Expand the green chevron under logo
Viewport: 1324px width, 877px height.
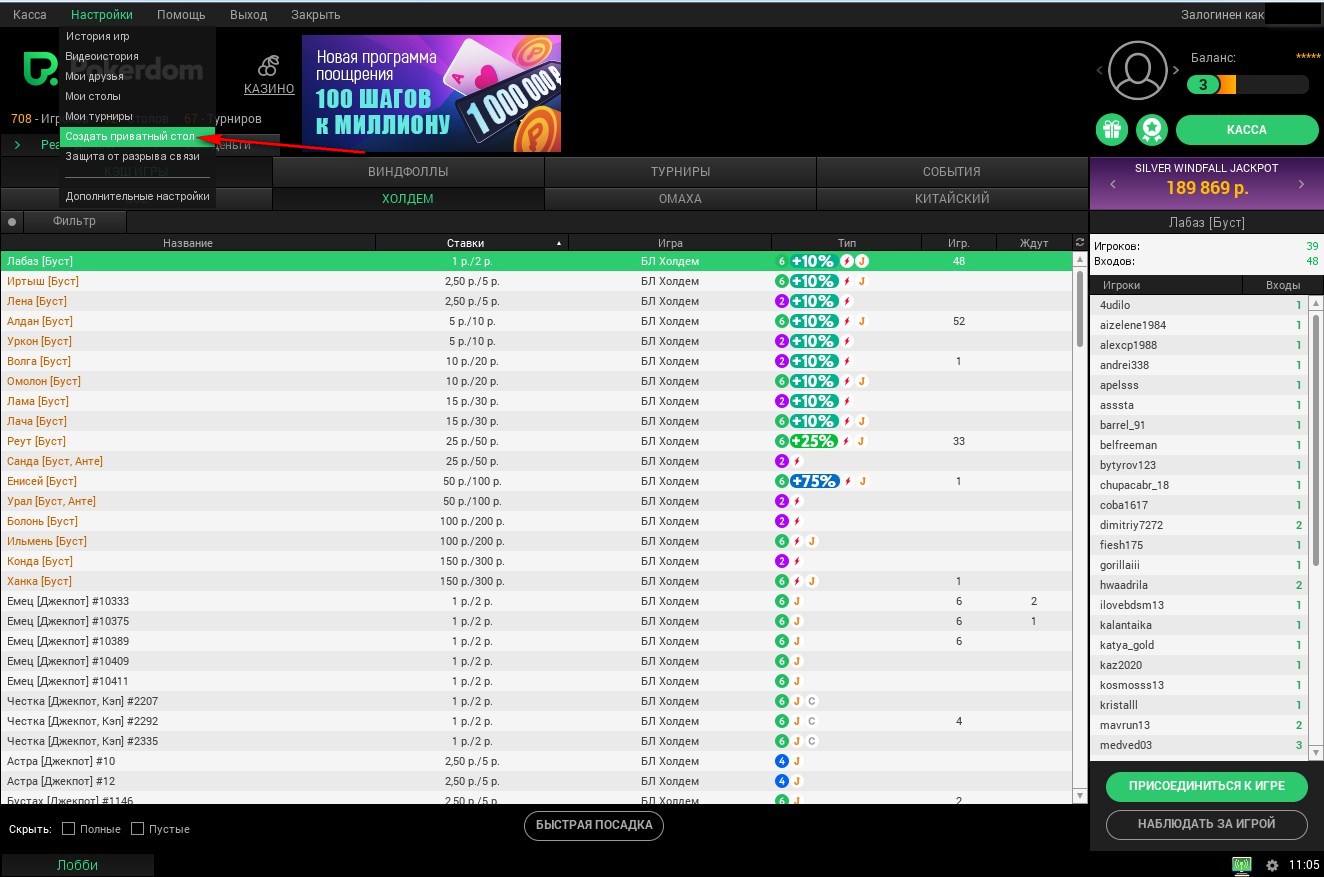18,145
